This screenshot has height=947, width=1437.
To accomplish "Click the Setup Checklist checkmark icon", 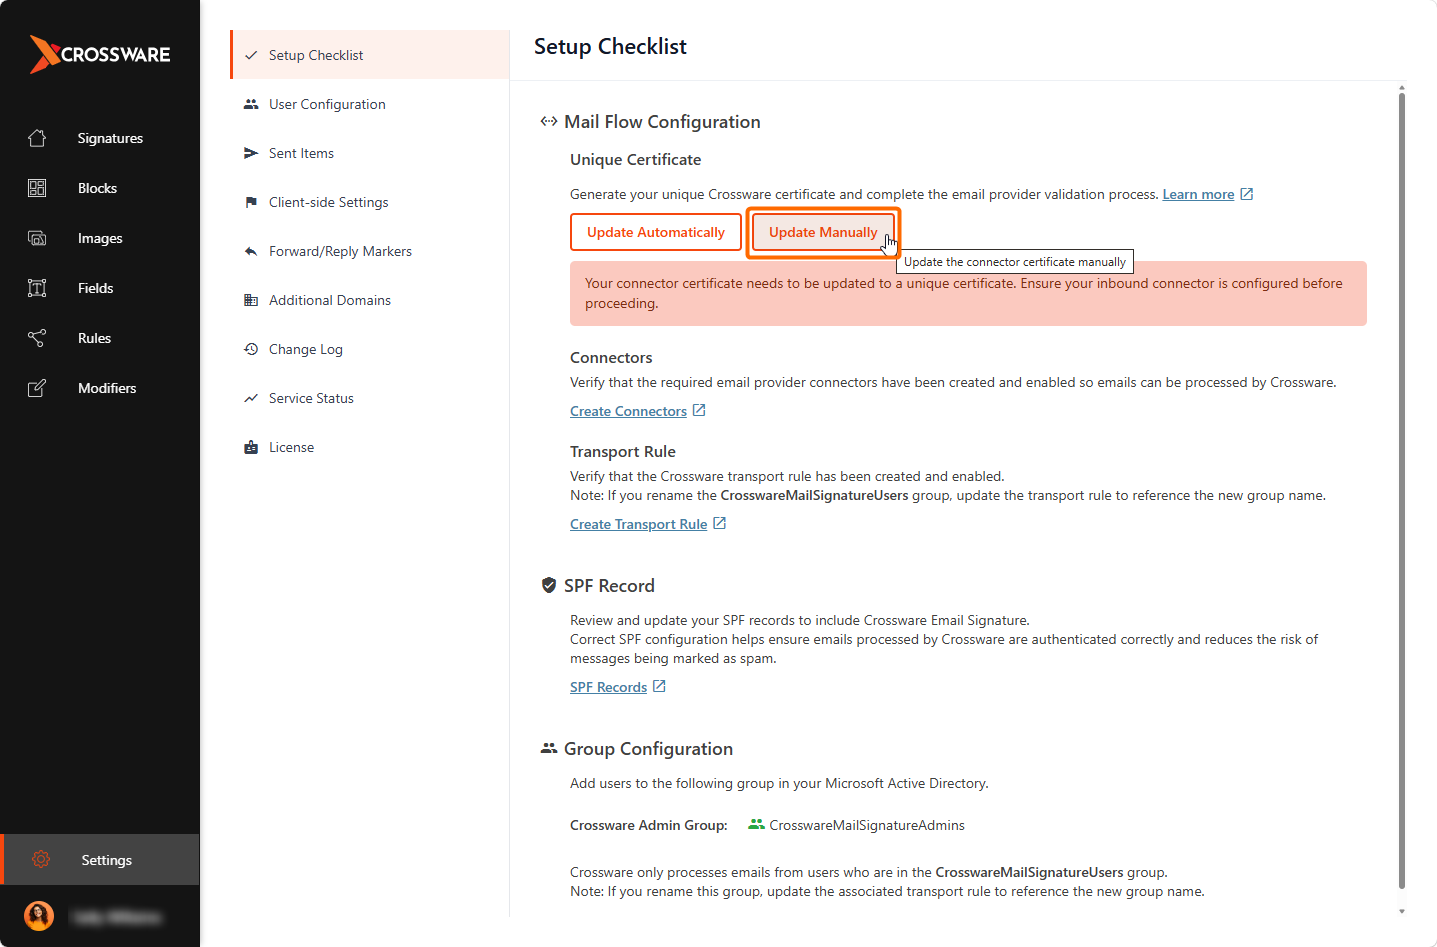I will coord(251,55).
